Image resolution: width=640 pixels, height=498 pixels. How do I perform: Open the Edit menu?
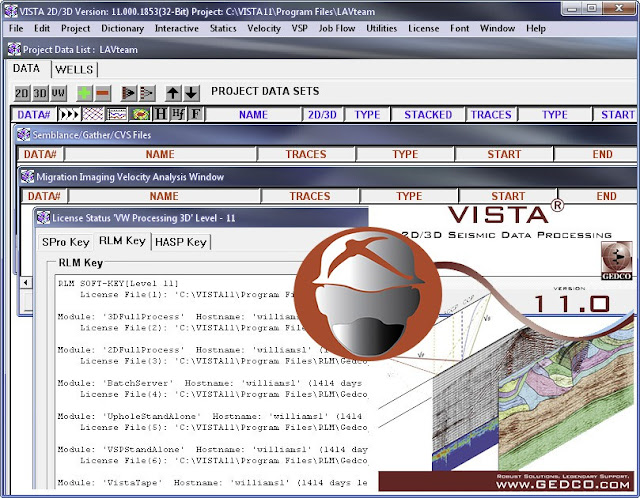pyautogui.click(x=42, y=28)
